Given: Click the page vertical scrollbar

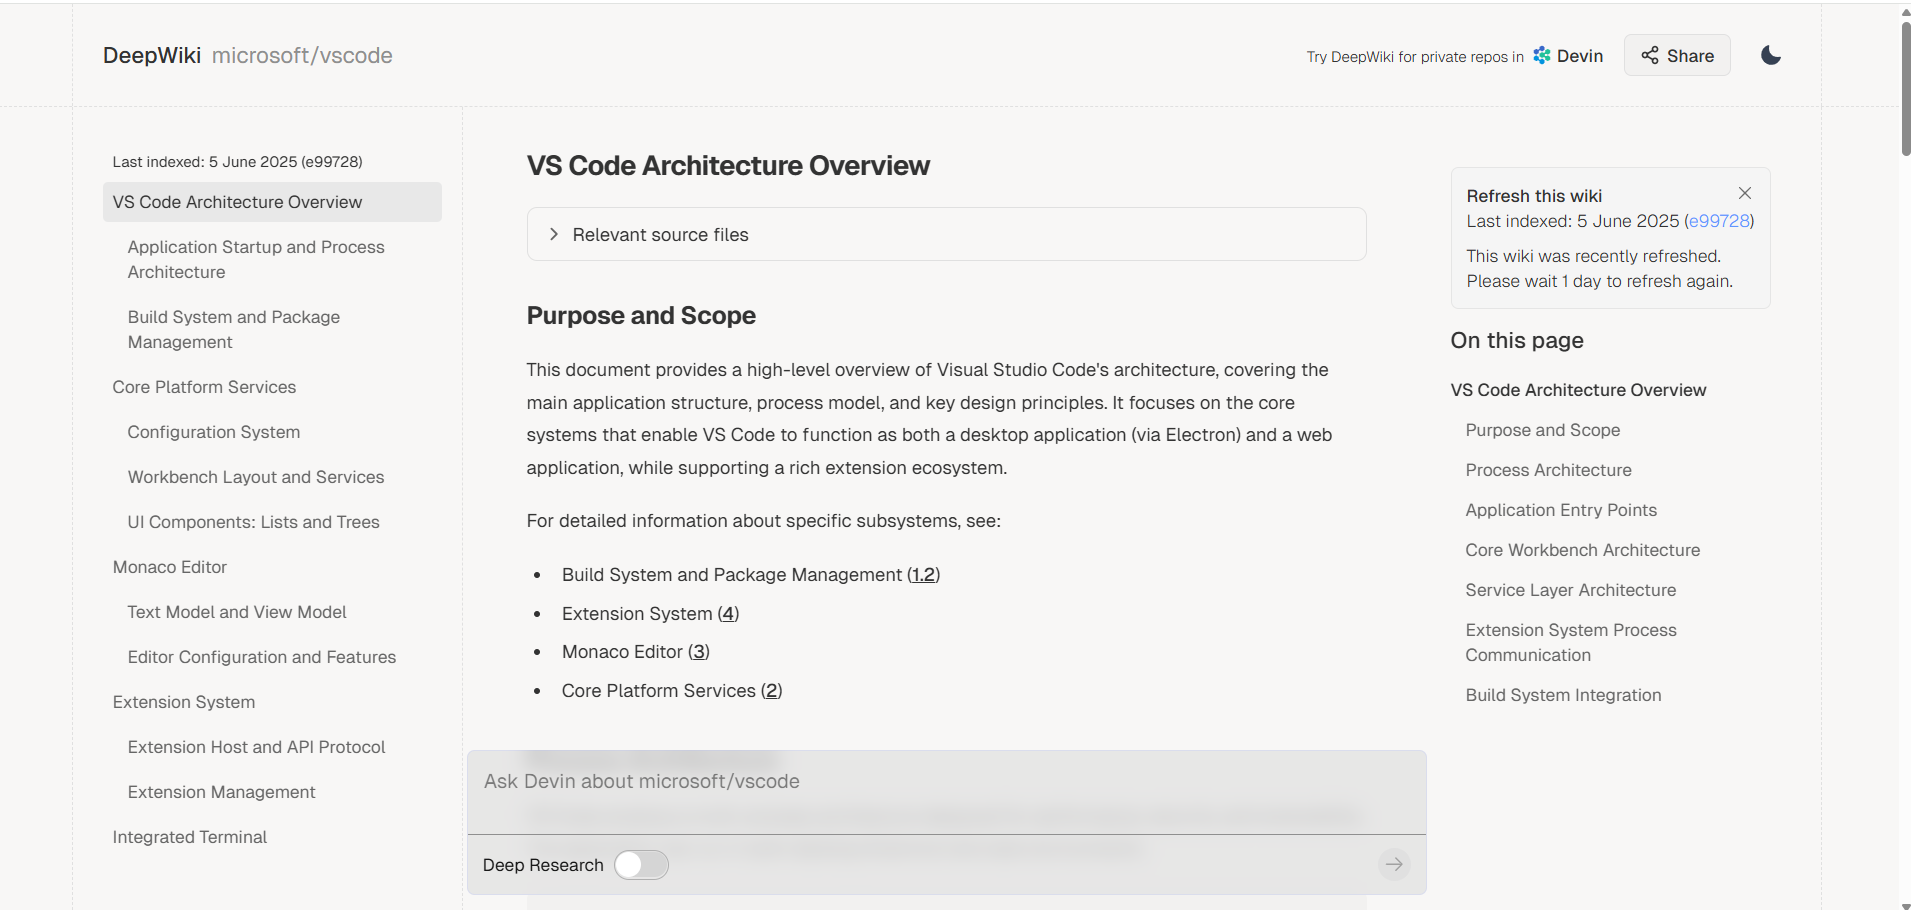Looking at the screenshot, I should click(x=1904, y=90).
